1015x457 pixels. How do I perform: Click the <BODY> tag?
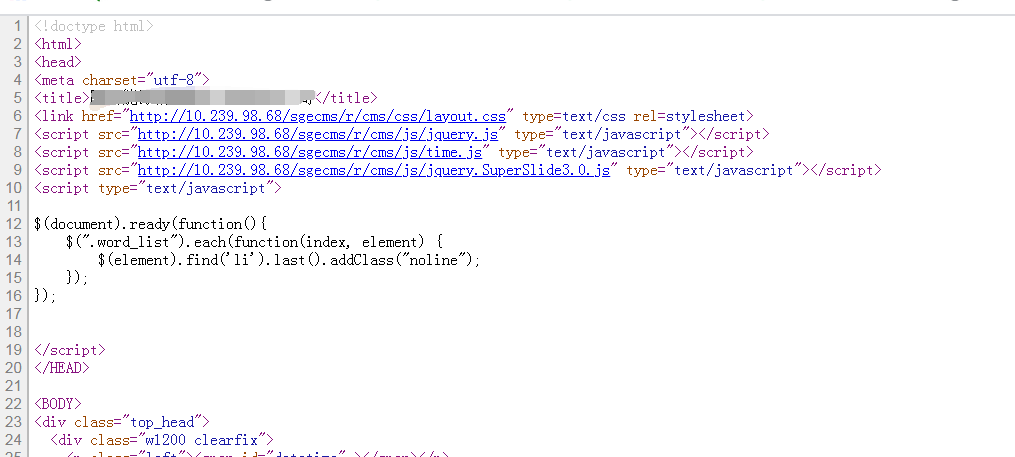(x=58, y=405)
